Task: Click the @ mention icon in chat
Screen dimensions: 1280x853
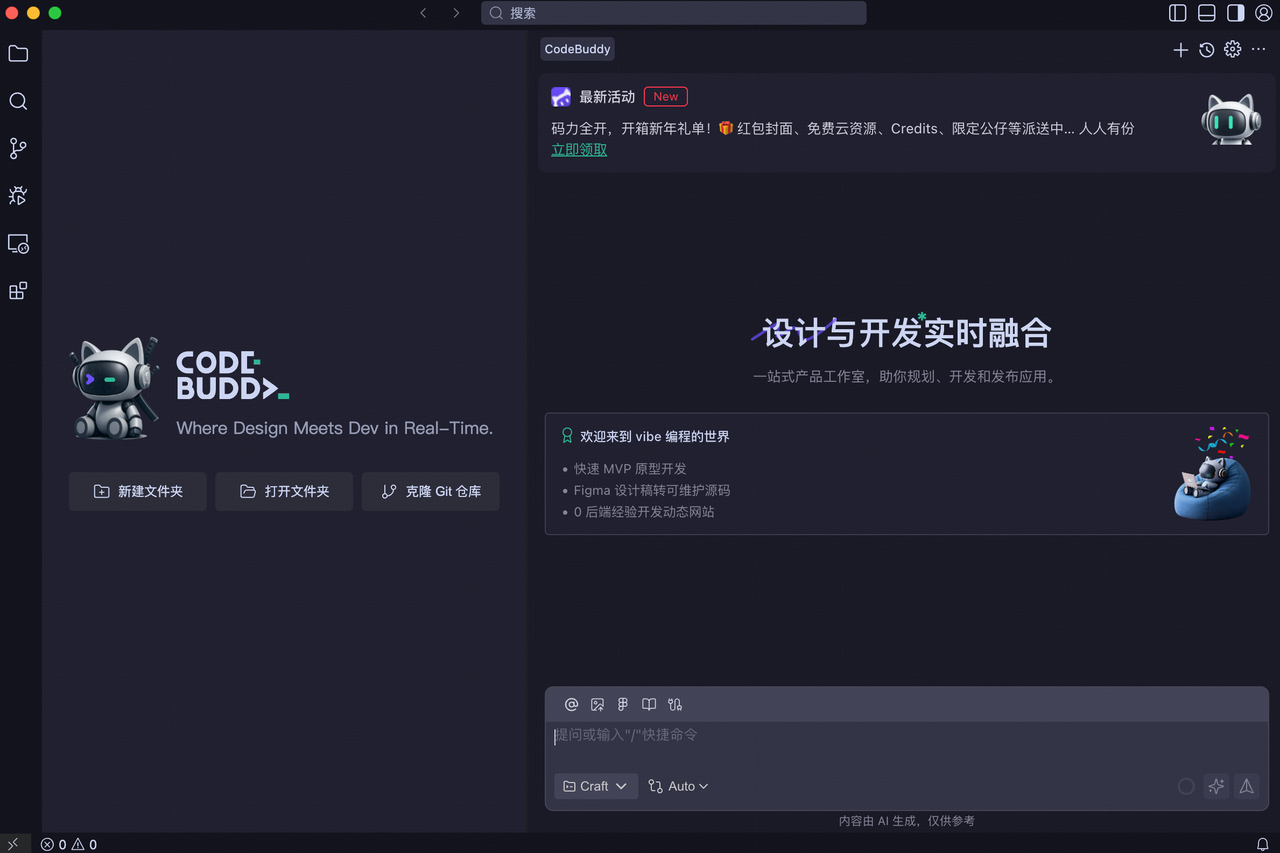Action: point(571,704)
